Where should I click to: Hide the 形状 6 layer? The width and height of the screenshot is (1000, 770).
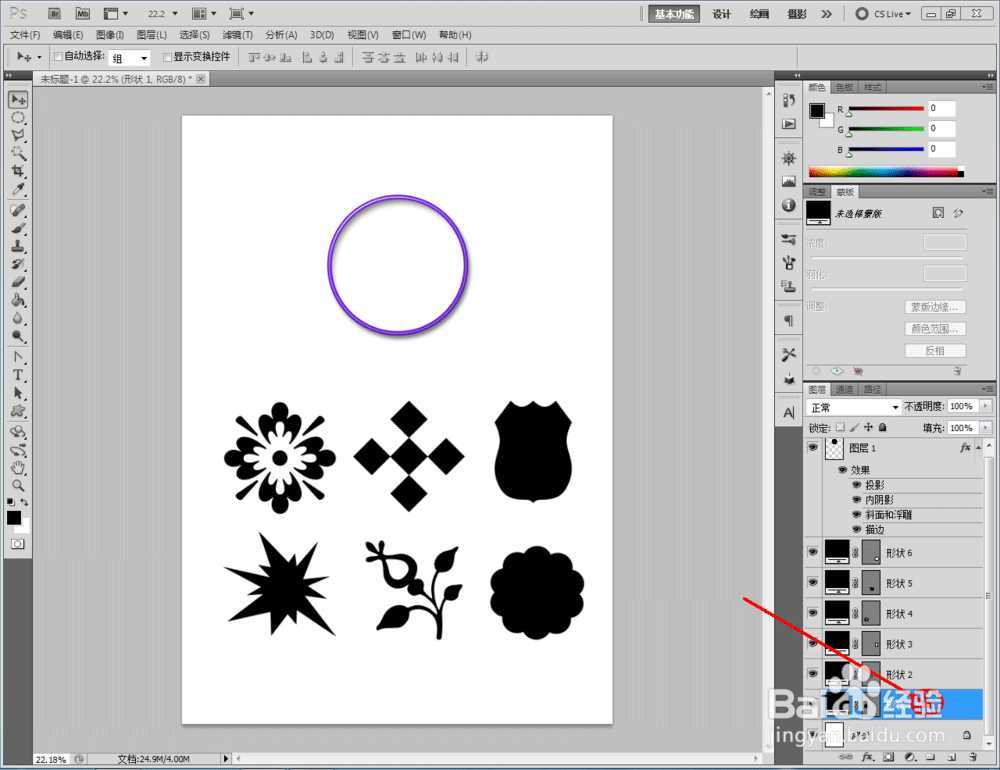812,552
